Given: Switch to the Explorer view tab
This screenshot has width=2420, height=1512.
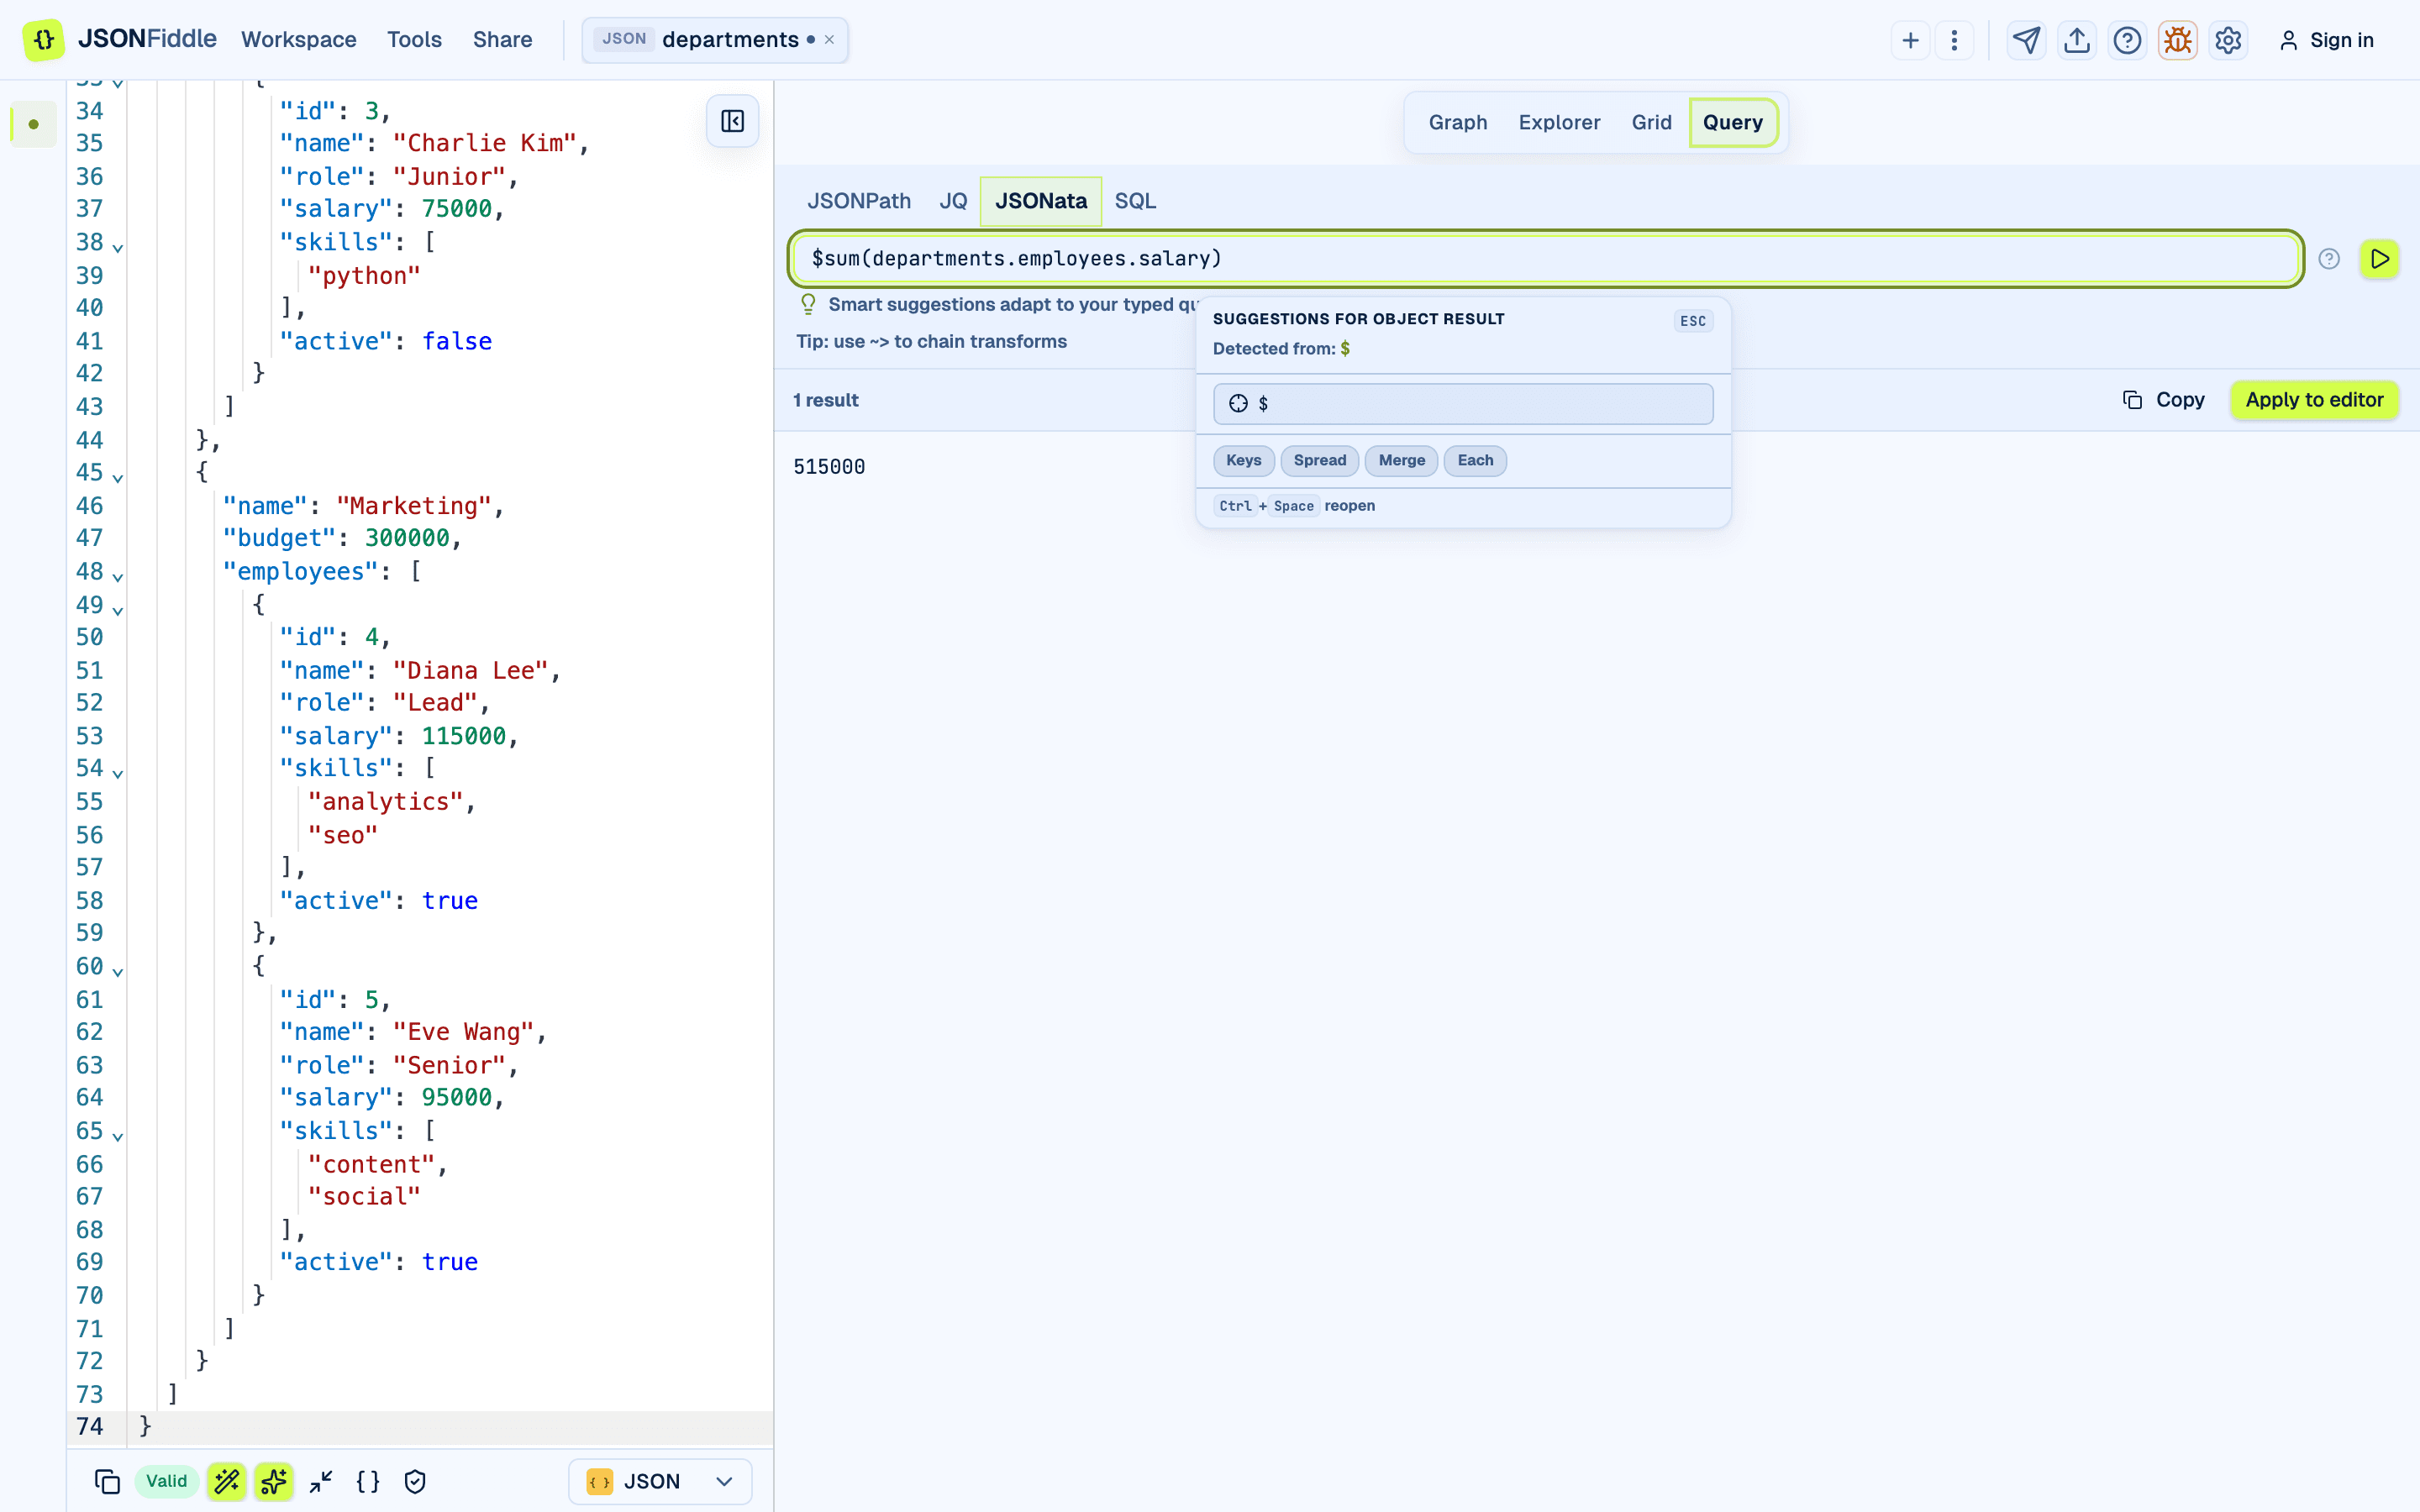Looking at the screenshot, I should coord(1559,122).
